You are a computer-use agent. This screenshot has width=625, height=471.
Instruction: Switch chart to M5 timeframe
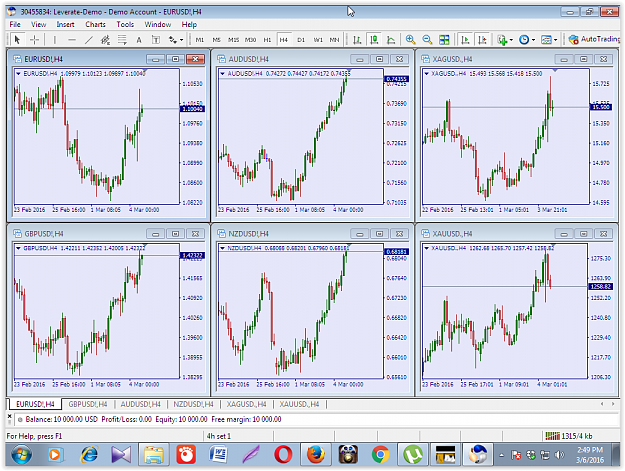tap(216, 39)
